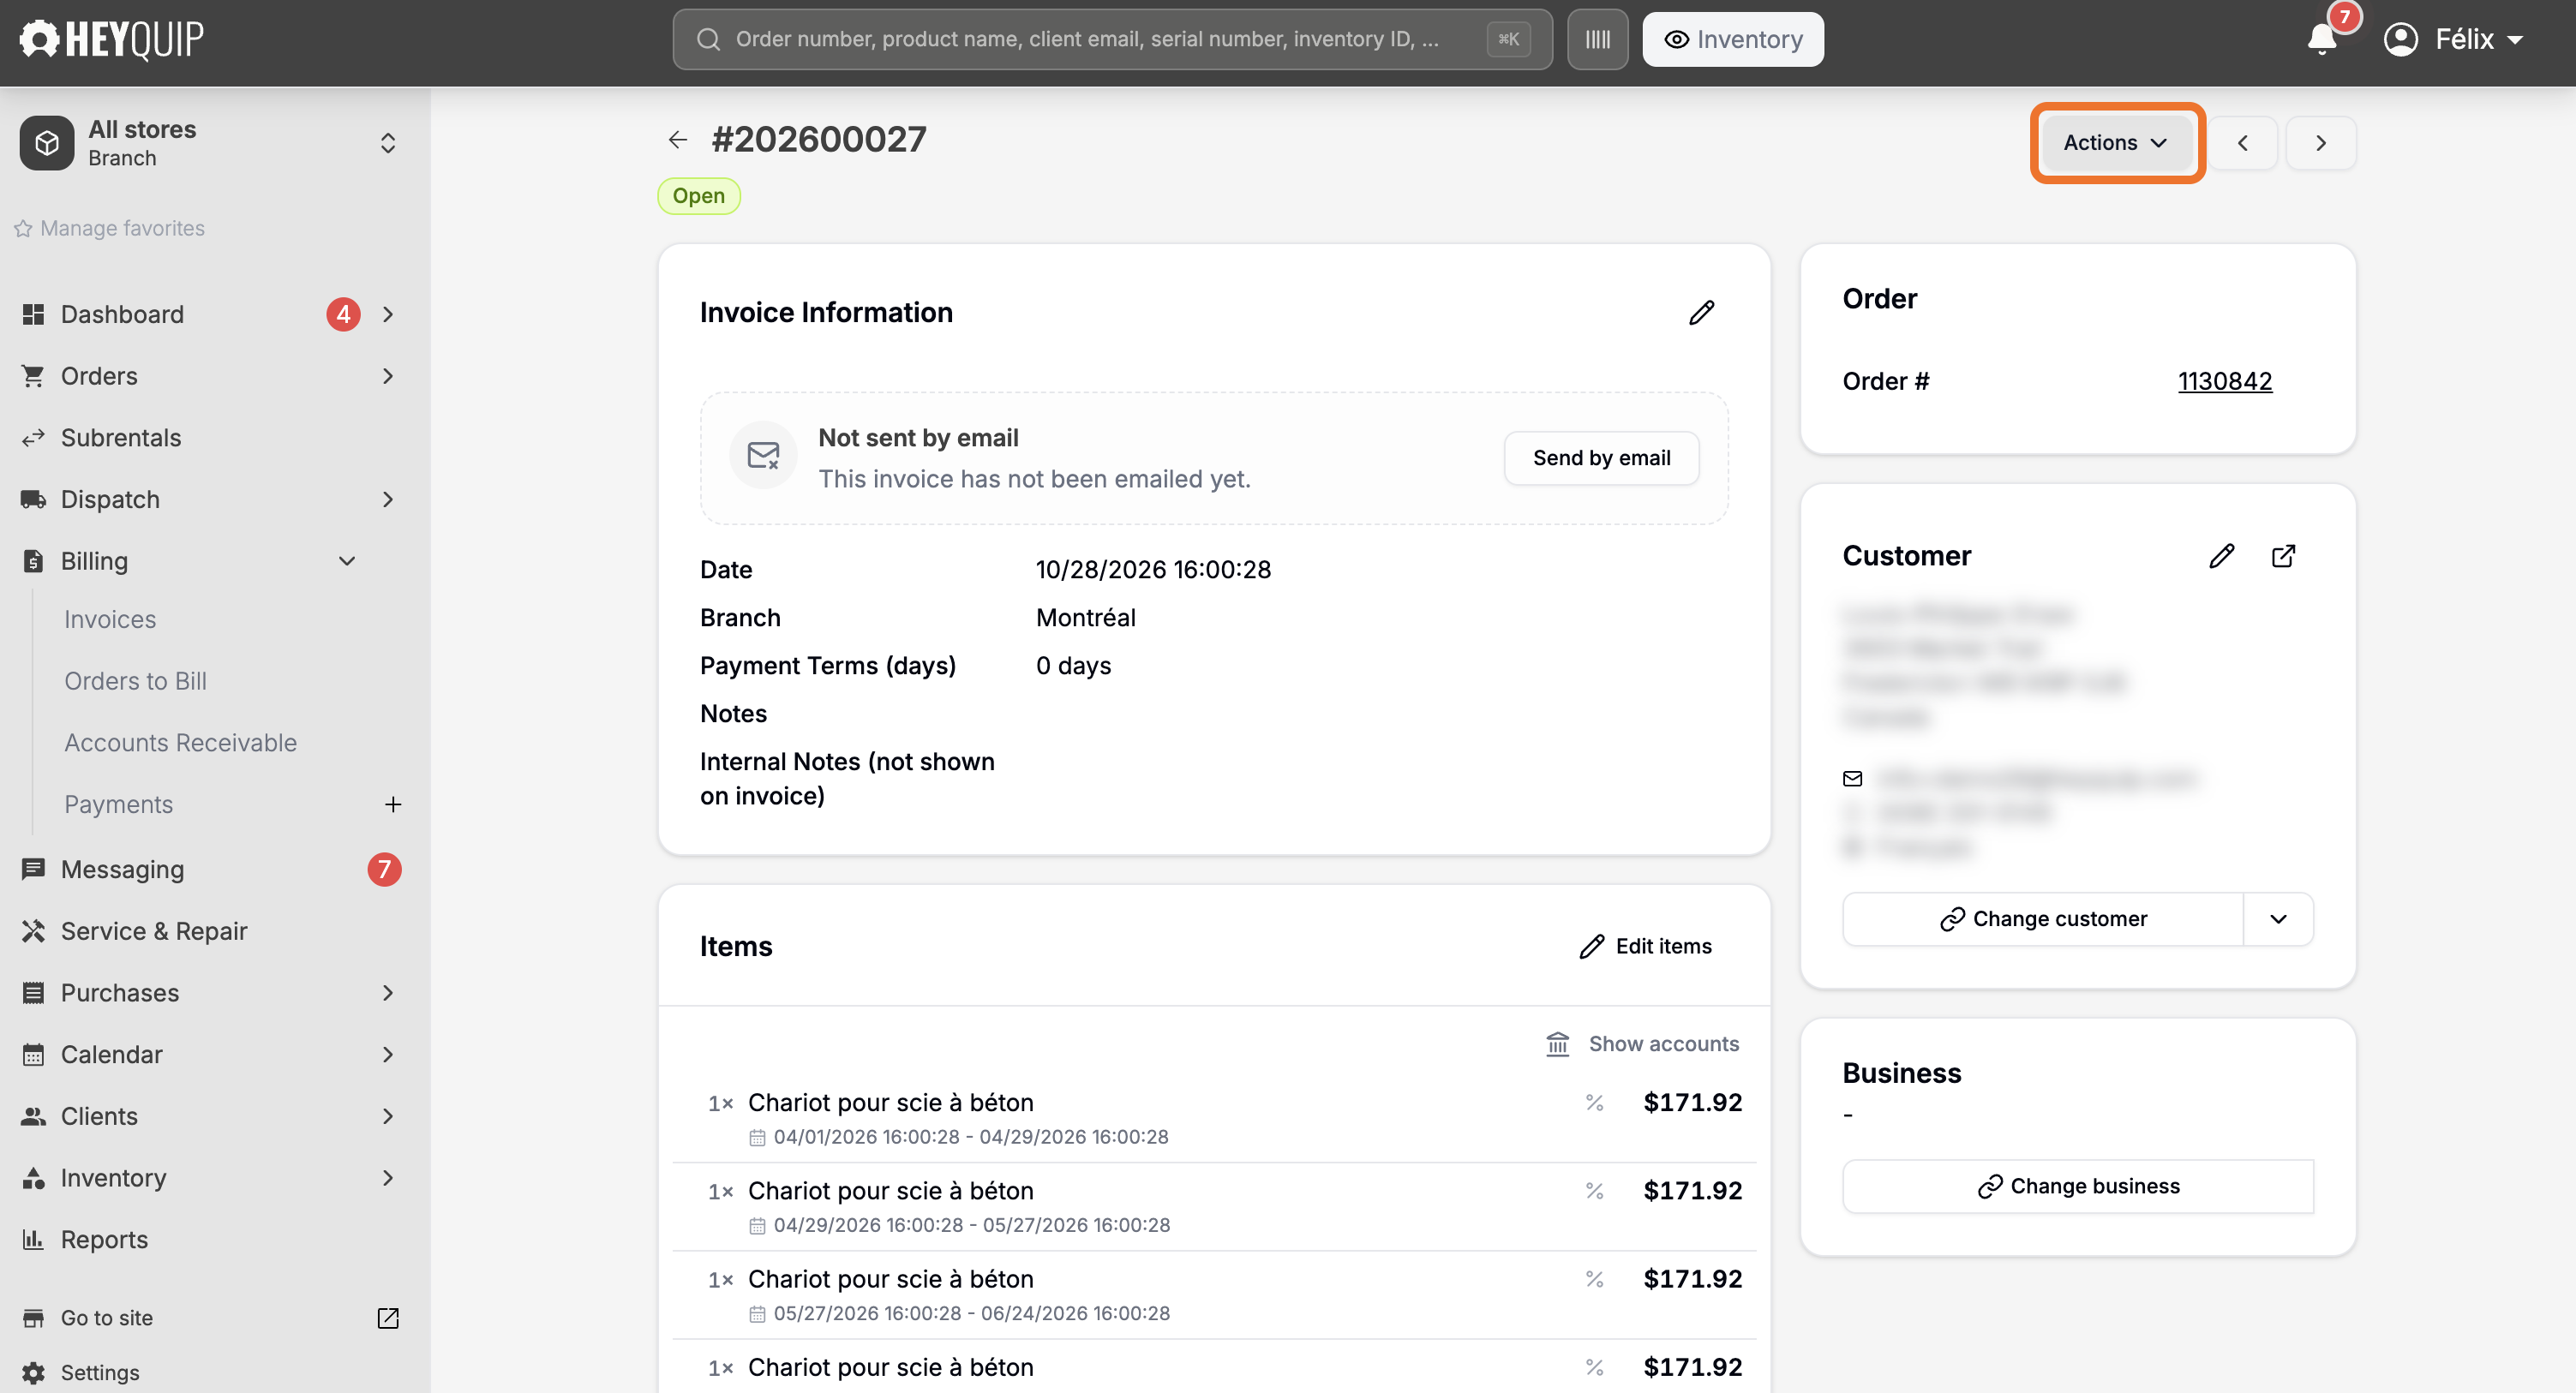Click the date value 10/28/2026 16:00:28
Viewport: 2576px width, 1393px height.
tap(1153, 570)
